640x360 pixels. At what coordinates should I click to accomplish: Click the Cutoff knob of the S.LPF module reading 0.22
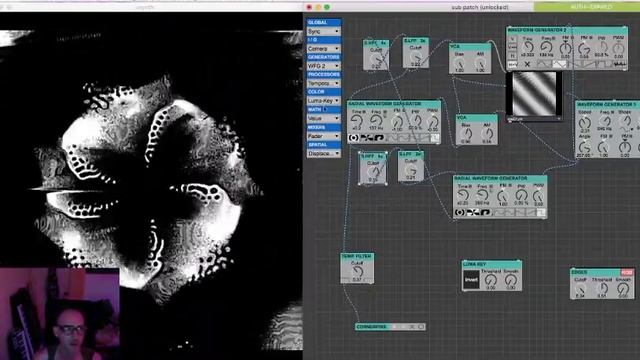tap(415, 57)
